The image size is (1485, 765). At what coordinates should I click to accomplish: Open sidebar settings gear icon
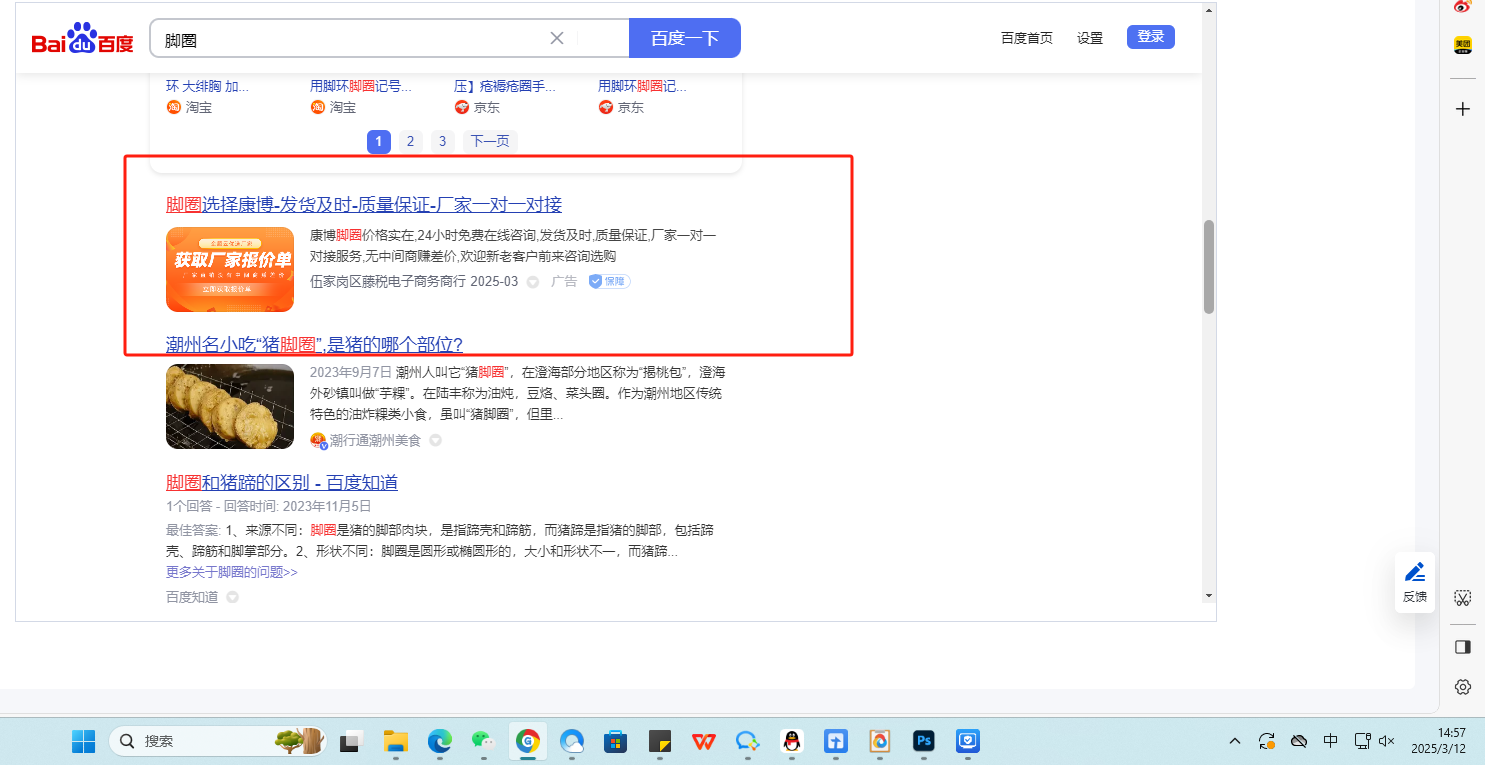point(1462,687)
